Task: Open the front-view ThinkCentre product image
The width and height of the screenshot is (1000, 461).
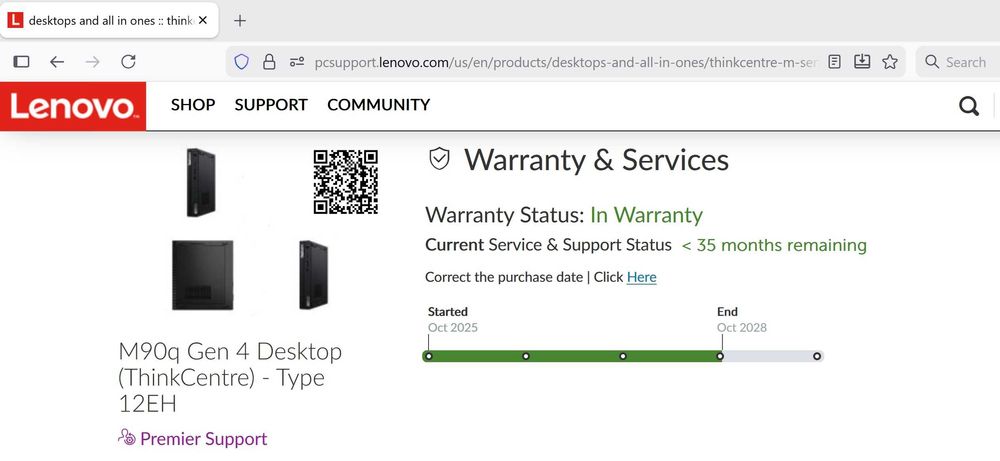Action: (202, 275)
